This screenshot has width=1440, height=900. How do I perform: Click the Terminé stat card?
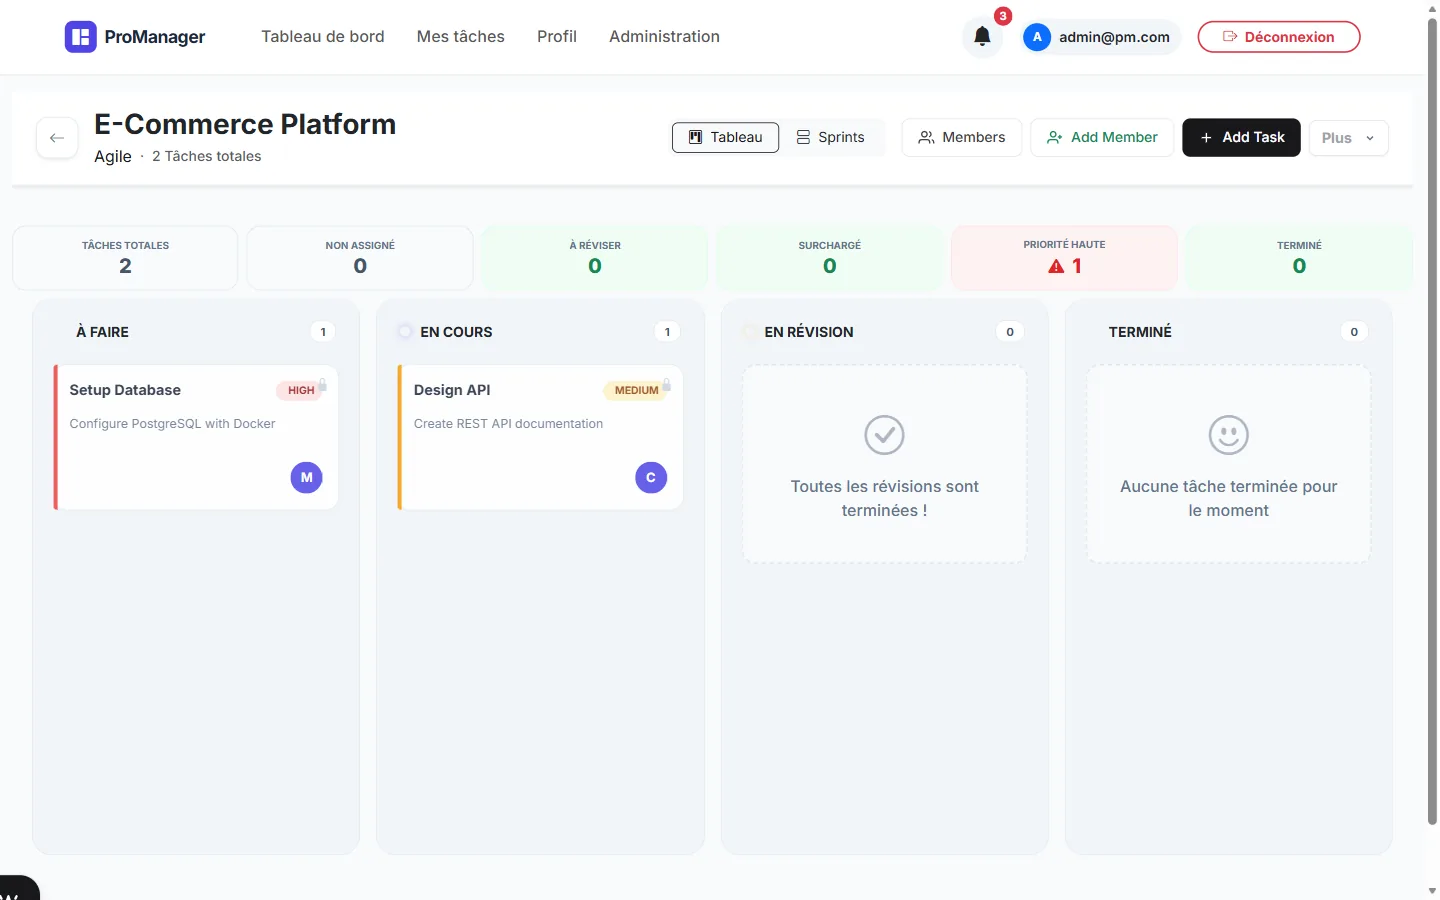pos(1299,258)
